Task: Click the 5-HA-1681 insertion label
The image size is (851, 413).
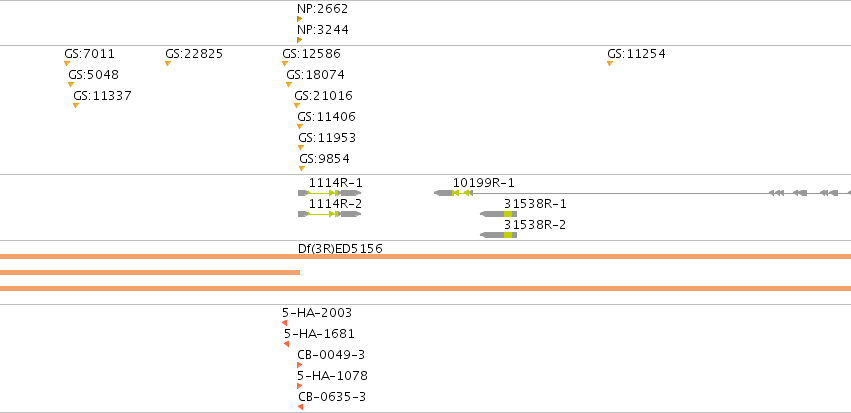Action: [x=319, y=334]
